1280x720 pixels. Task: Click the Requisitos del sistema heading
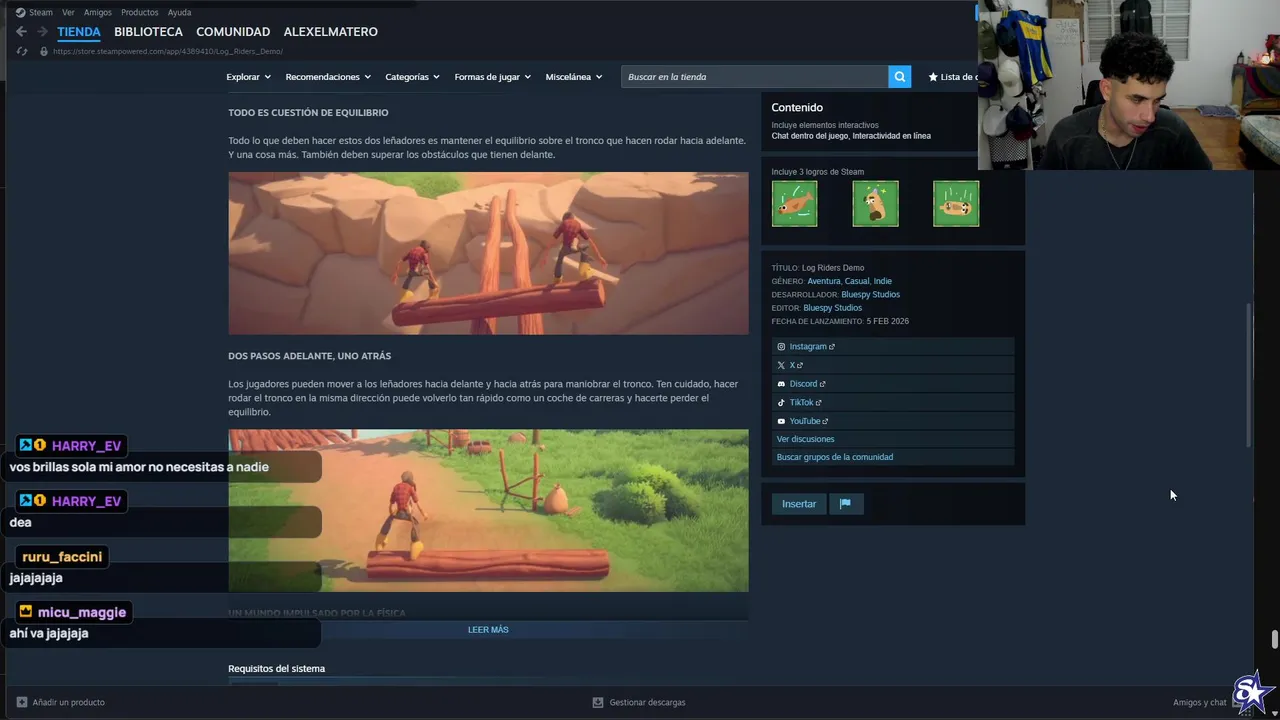pos(276,668)
